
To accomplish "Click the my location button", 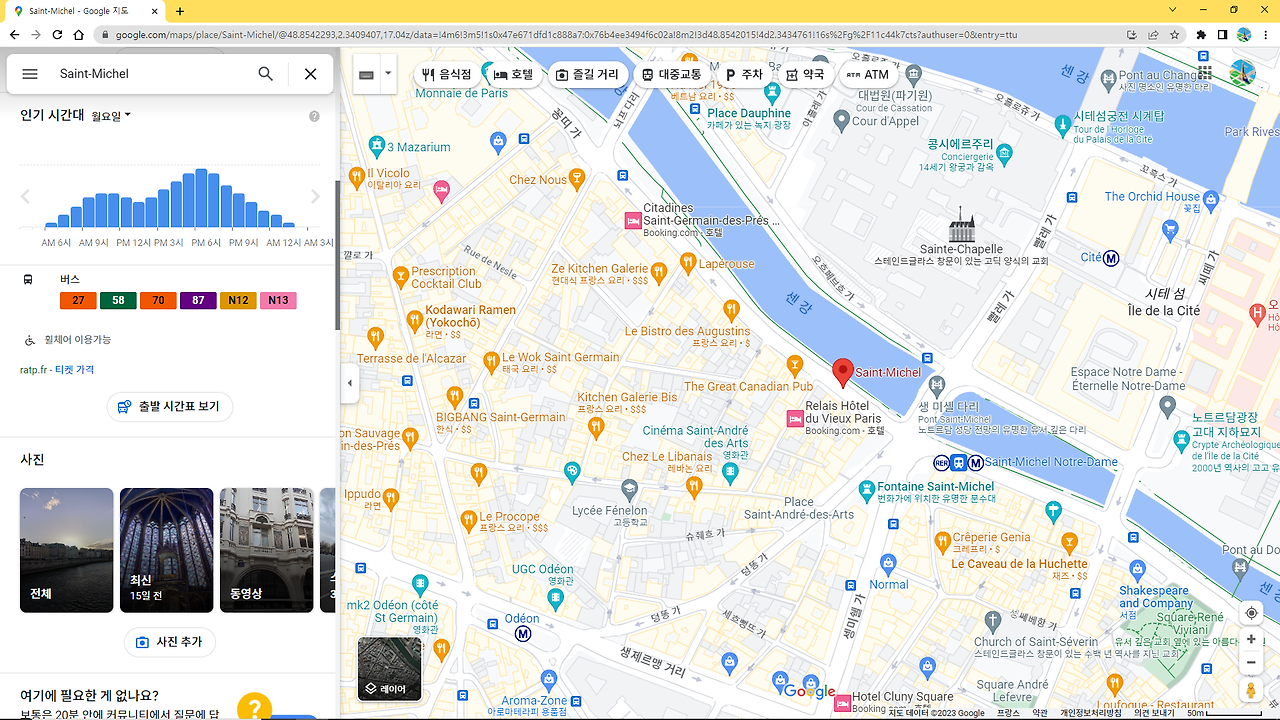I will pos(1251,613).
